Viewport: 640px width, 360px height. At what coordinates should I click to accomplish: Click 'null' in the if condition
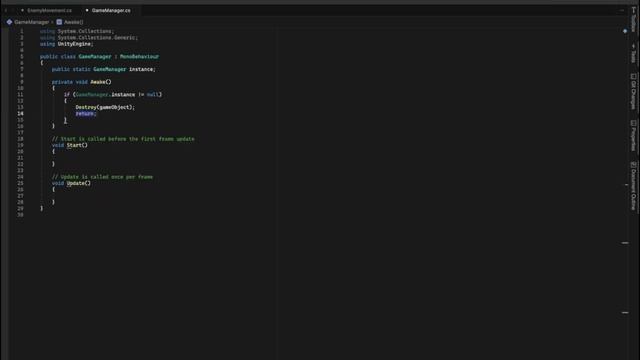pyautogui.click(x=152, y=95)
